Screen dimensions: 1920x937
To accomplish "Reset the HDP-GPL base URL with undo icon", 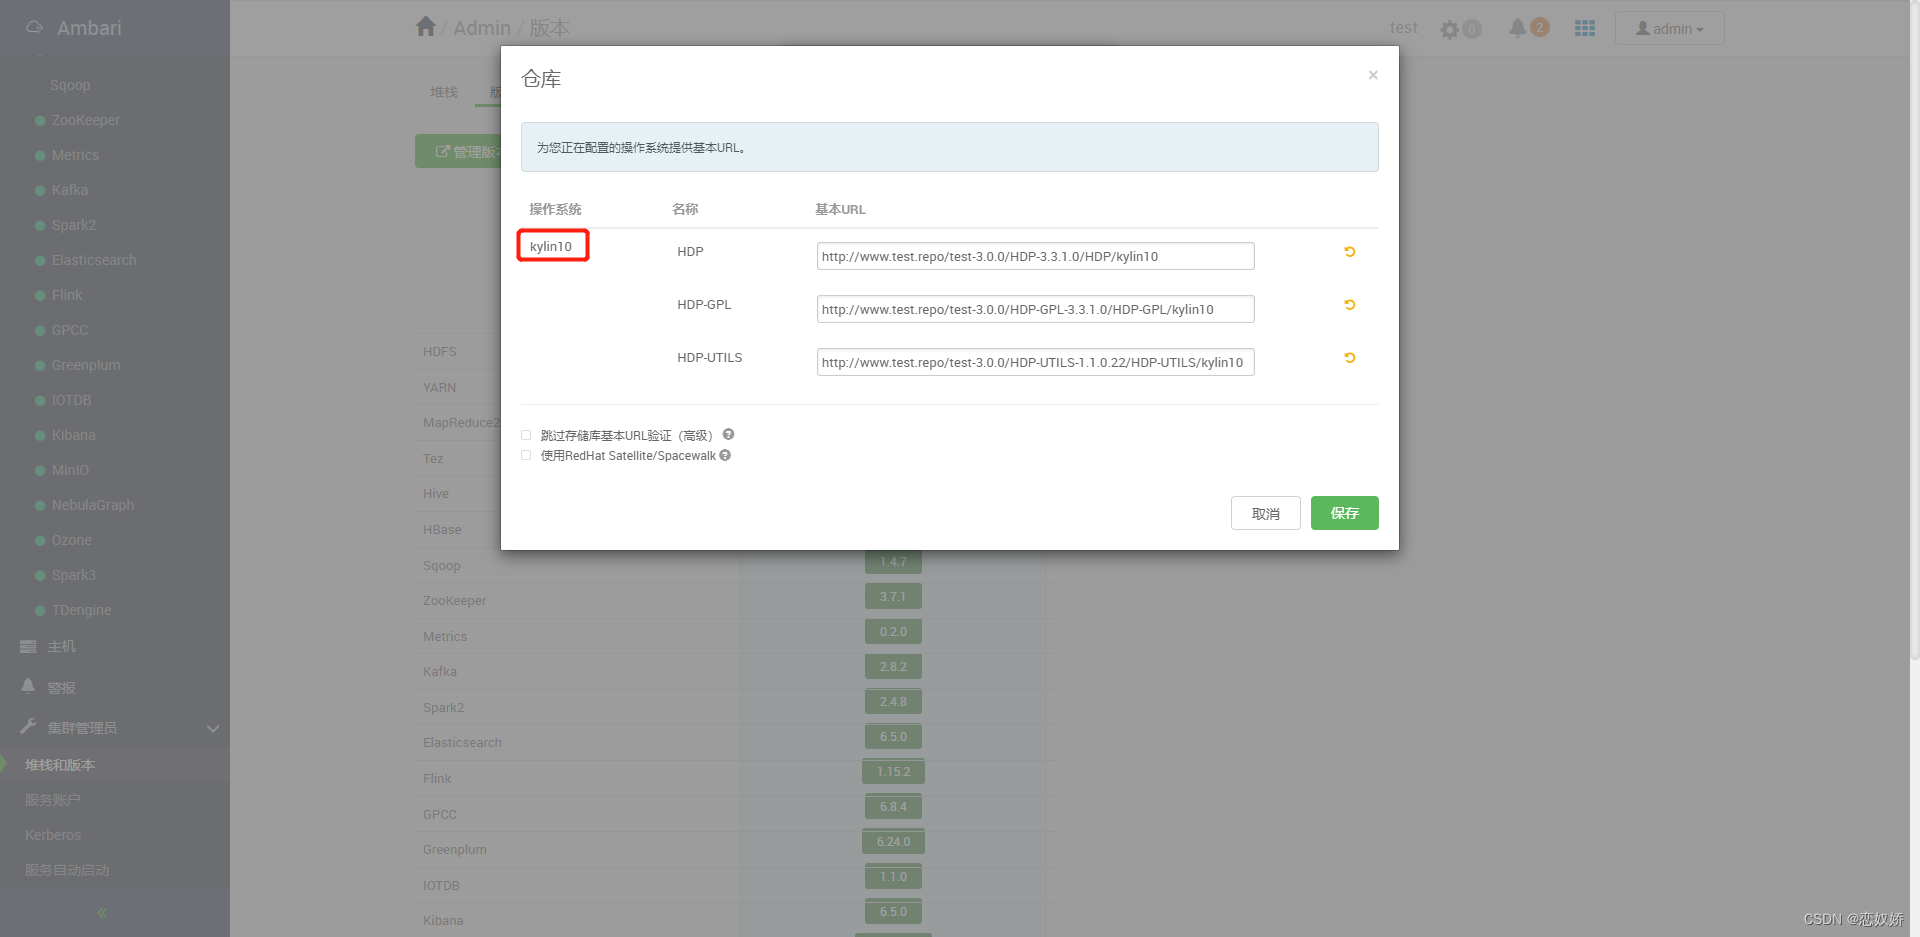I will (1350, 305).
